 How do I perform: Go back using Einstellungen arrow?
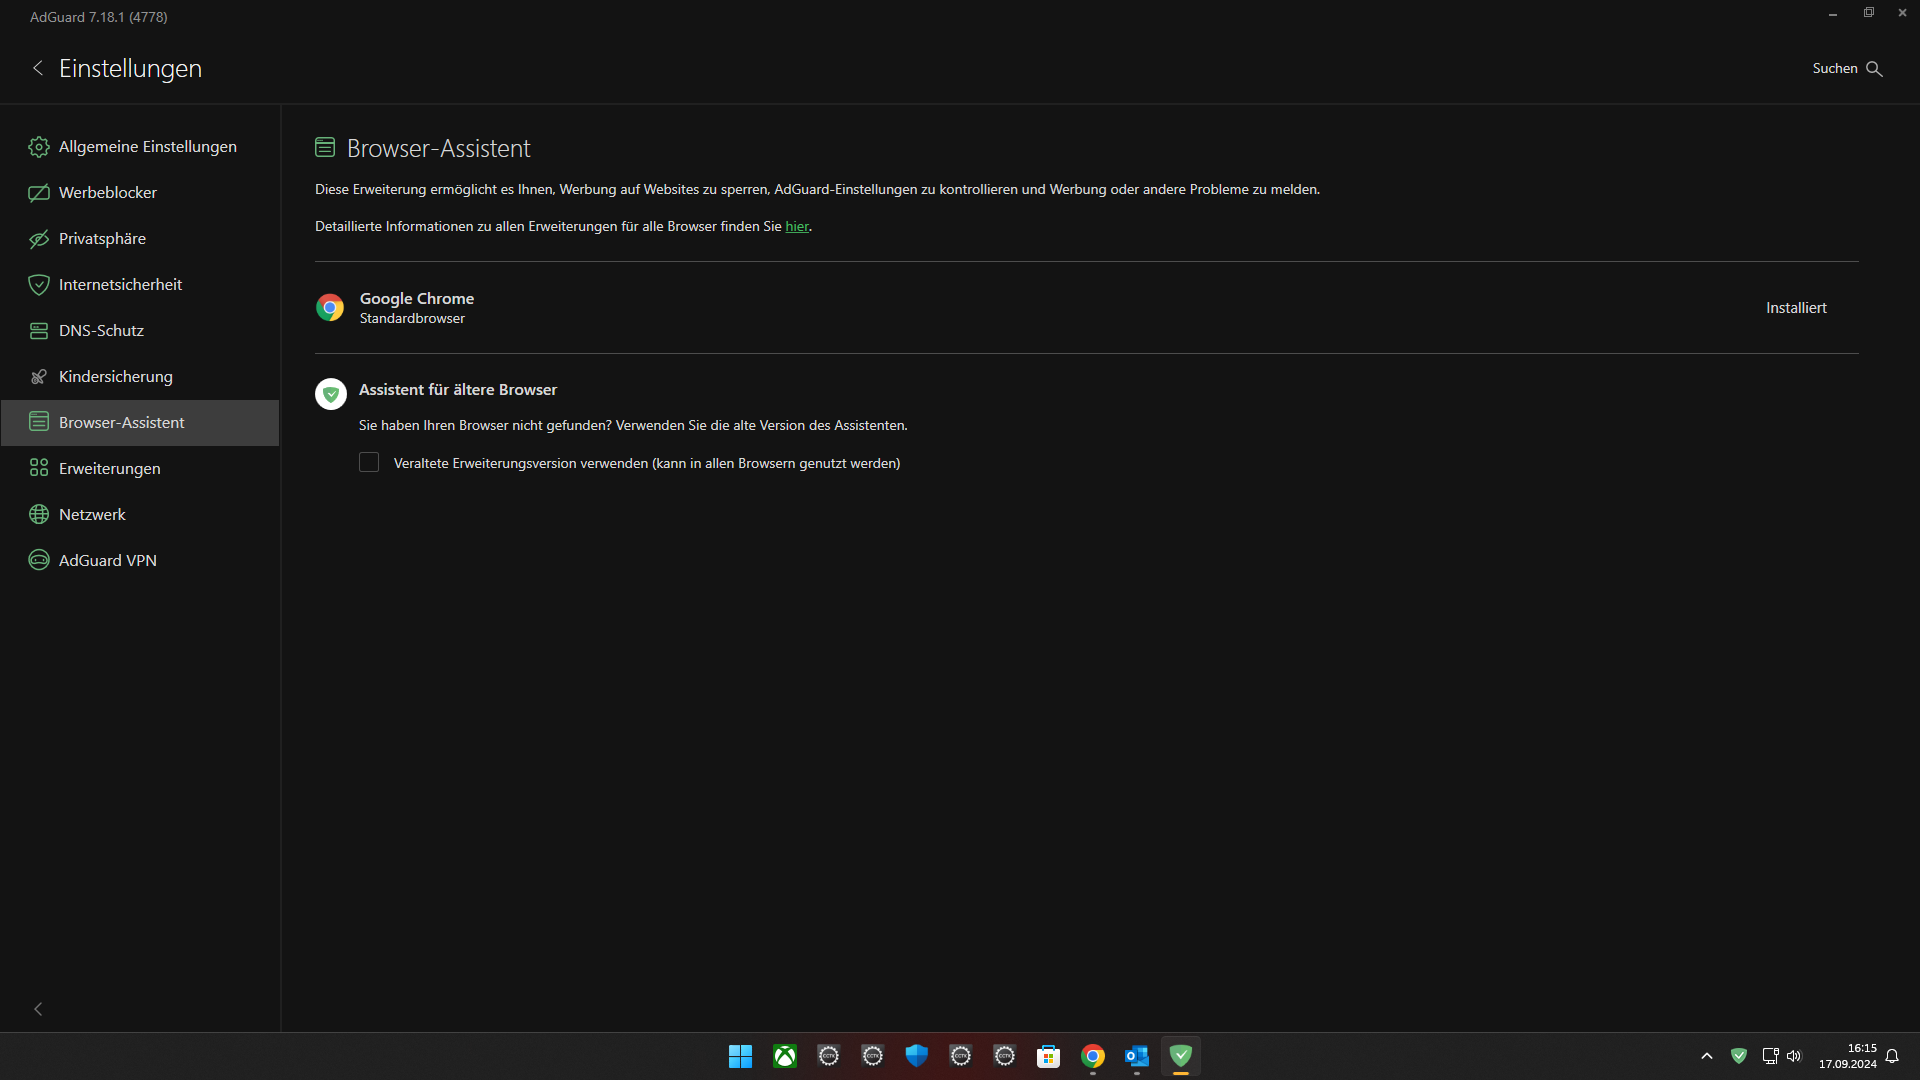pos(38,68)
